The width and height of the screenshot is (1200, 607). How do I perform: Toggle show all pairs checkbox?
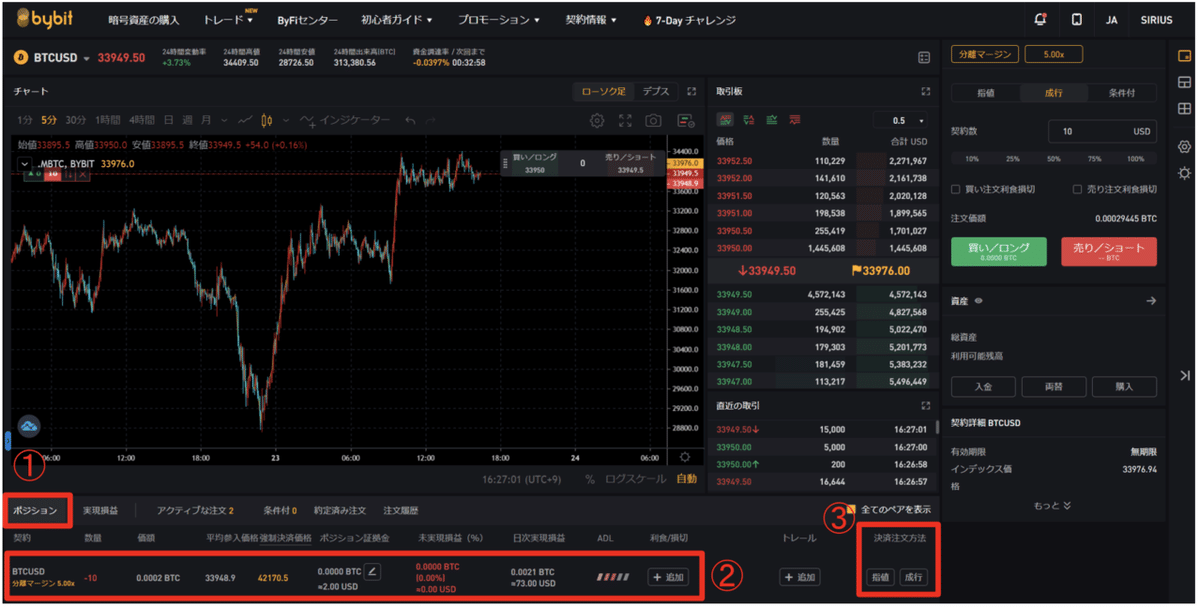850,509
